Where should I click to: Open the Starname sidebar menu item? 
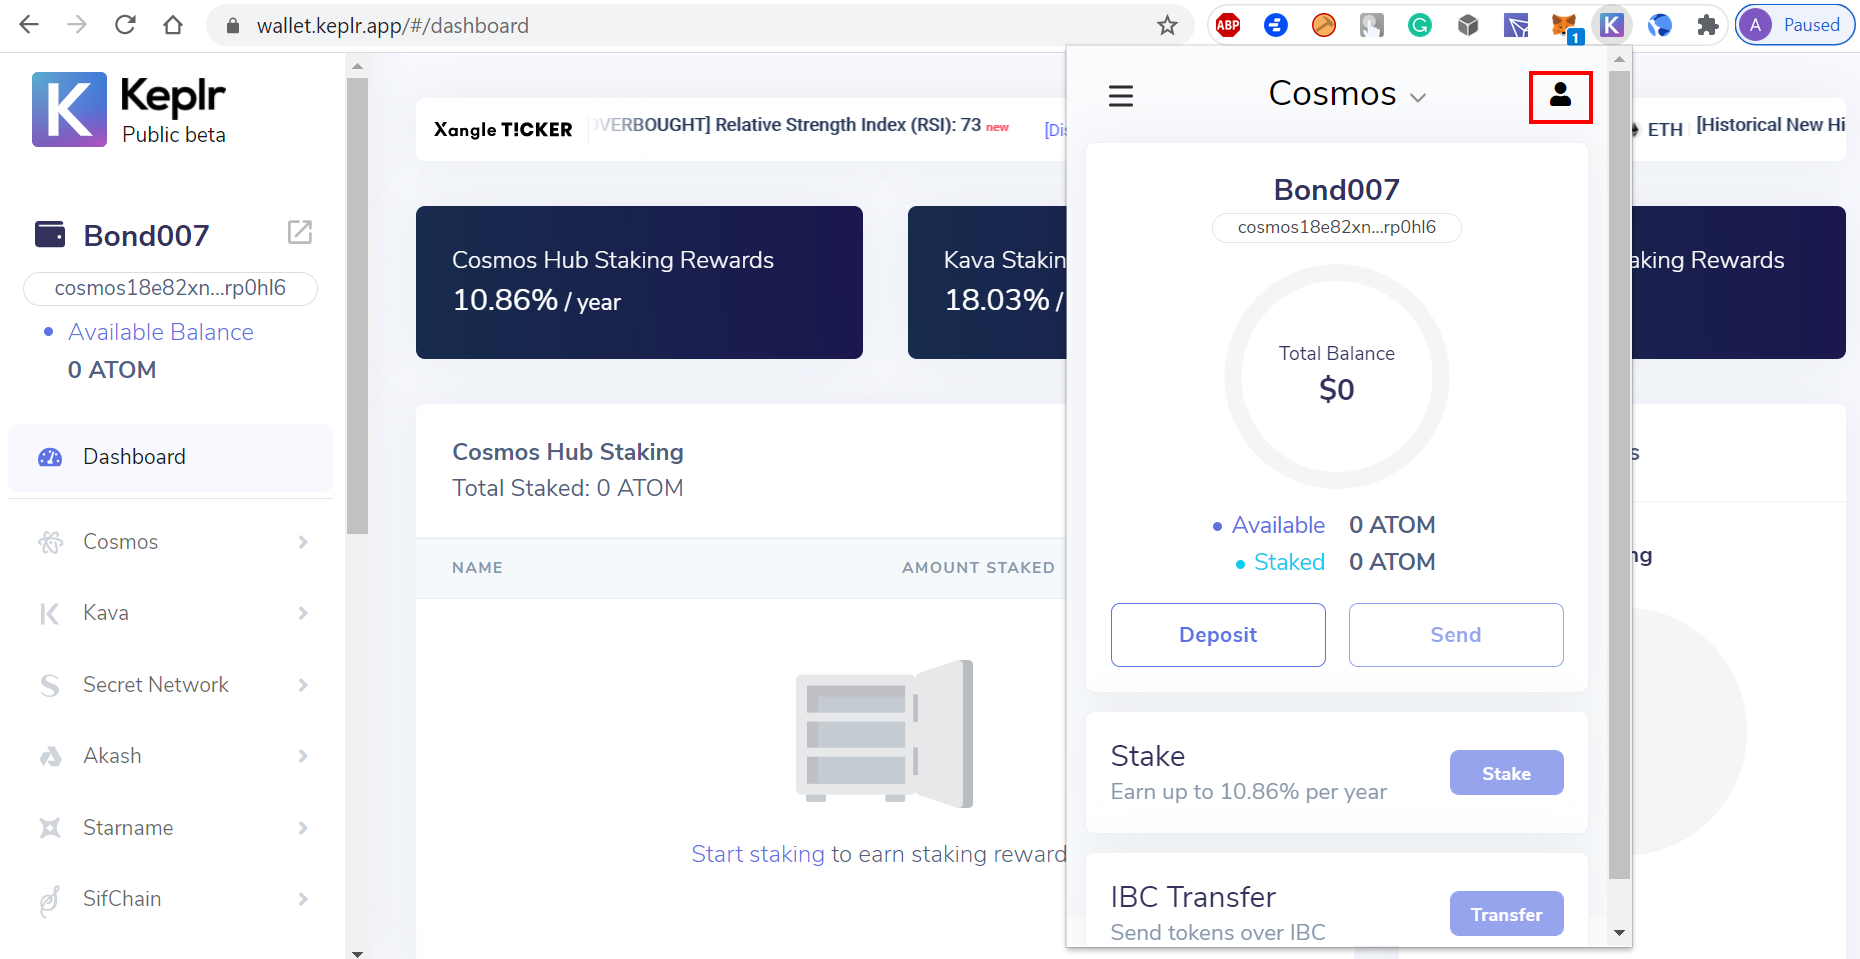[x=170, y=828]
